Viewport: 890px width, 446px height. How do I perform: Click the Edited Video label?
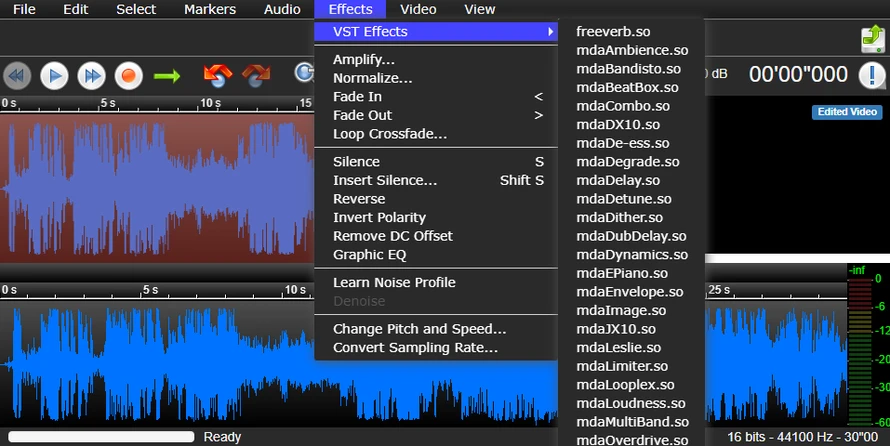[x=846, y=112]
